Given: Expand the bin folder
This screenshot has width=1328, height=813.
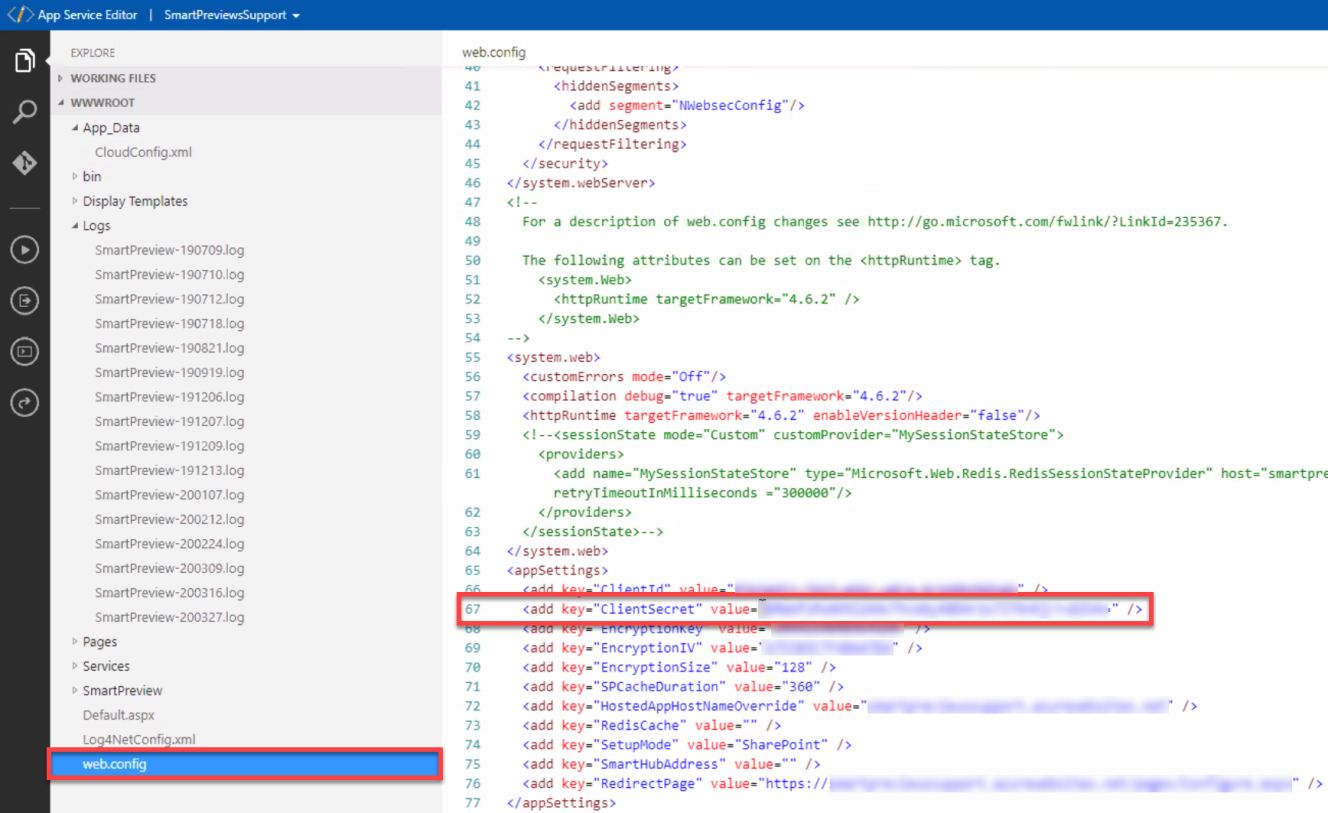Looking at the screenshot, I should coord(92,177).
